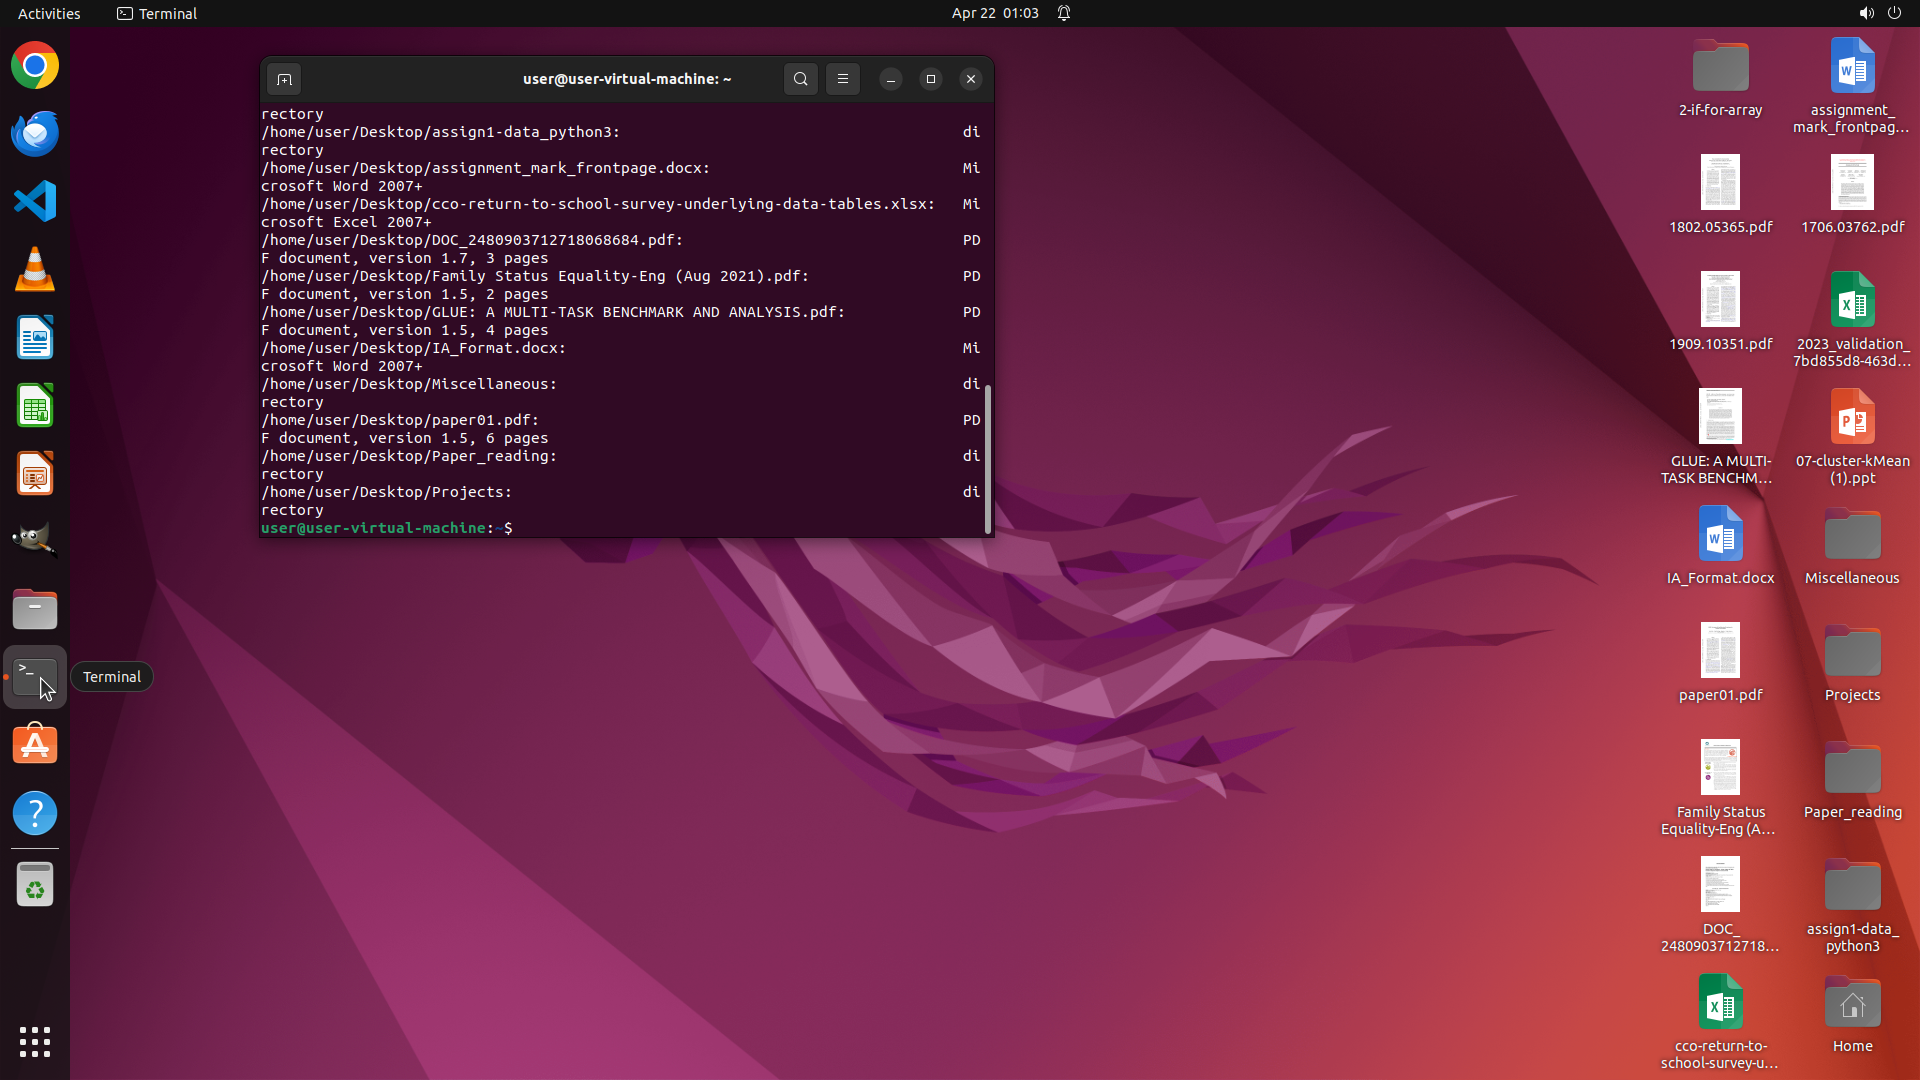Toggle the notification bell icon
The image size is (1920, 1080).
(1064, 13)
